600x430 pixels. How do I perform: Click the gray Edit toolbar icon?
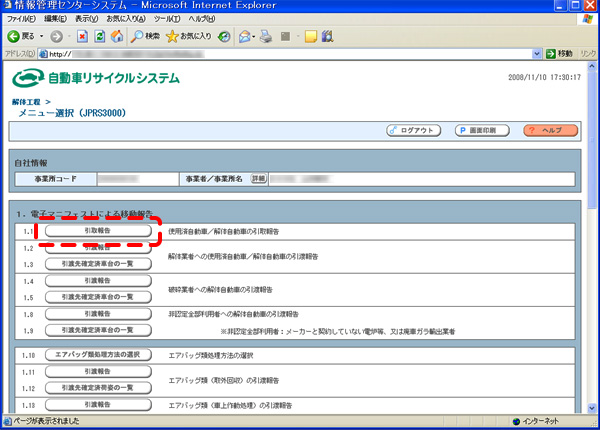click(x=285, y=36)
